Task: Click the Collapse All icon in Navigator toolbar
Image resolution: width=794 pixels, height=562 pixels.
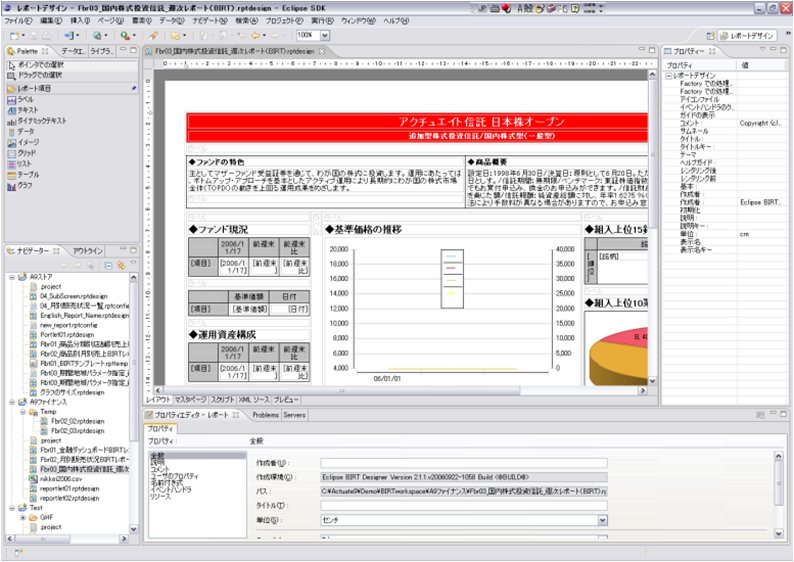Action: pyautogui.click(x=108, y=265)
